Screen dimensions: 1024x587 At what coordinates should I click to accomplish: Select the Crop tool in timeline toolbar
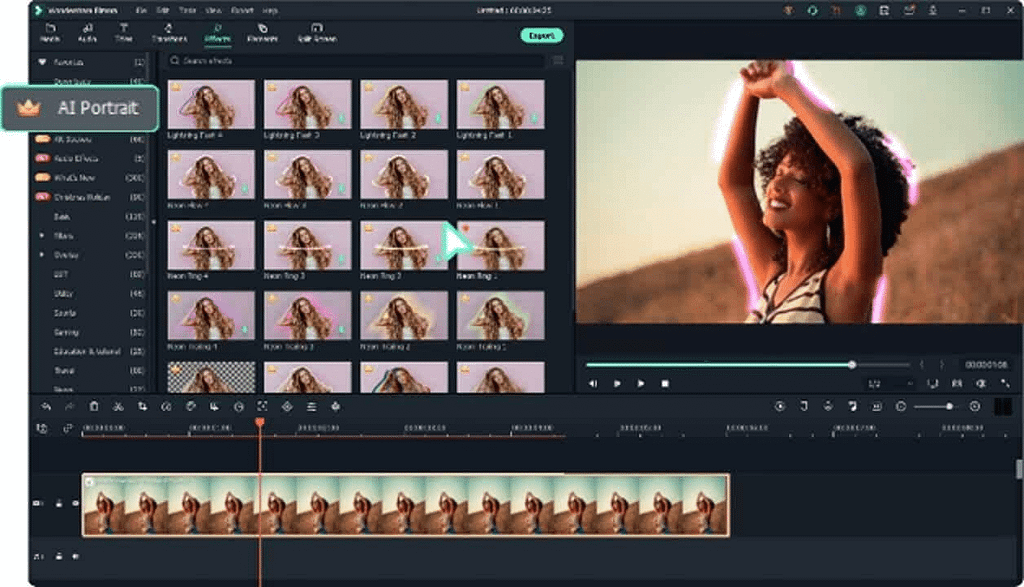coord(142,407)
